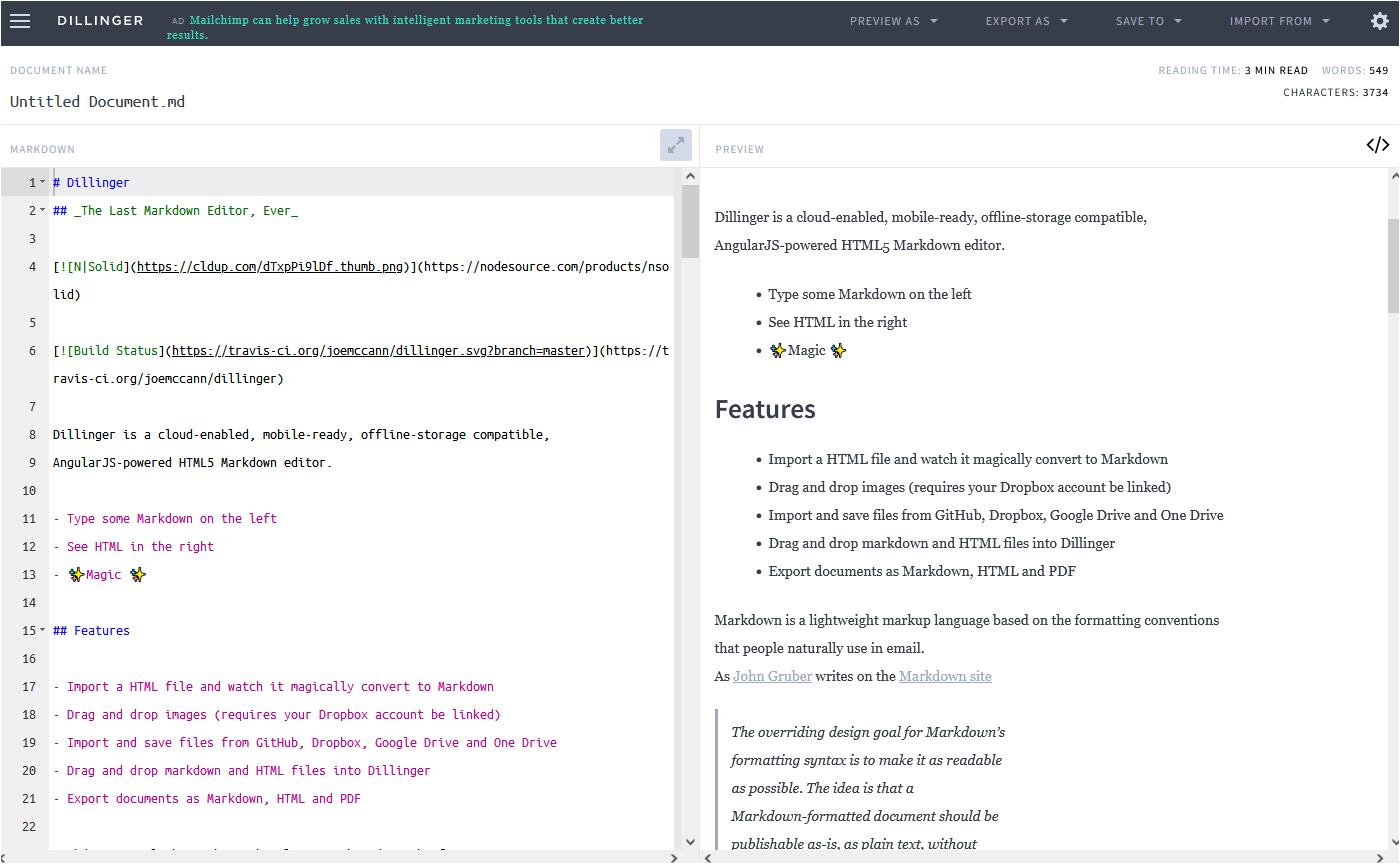Open the SAVE TO dropdown
Screen dimensions: 1400x864
click(x=1148, y=20)
